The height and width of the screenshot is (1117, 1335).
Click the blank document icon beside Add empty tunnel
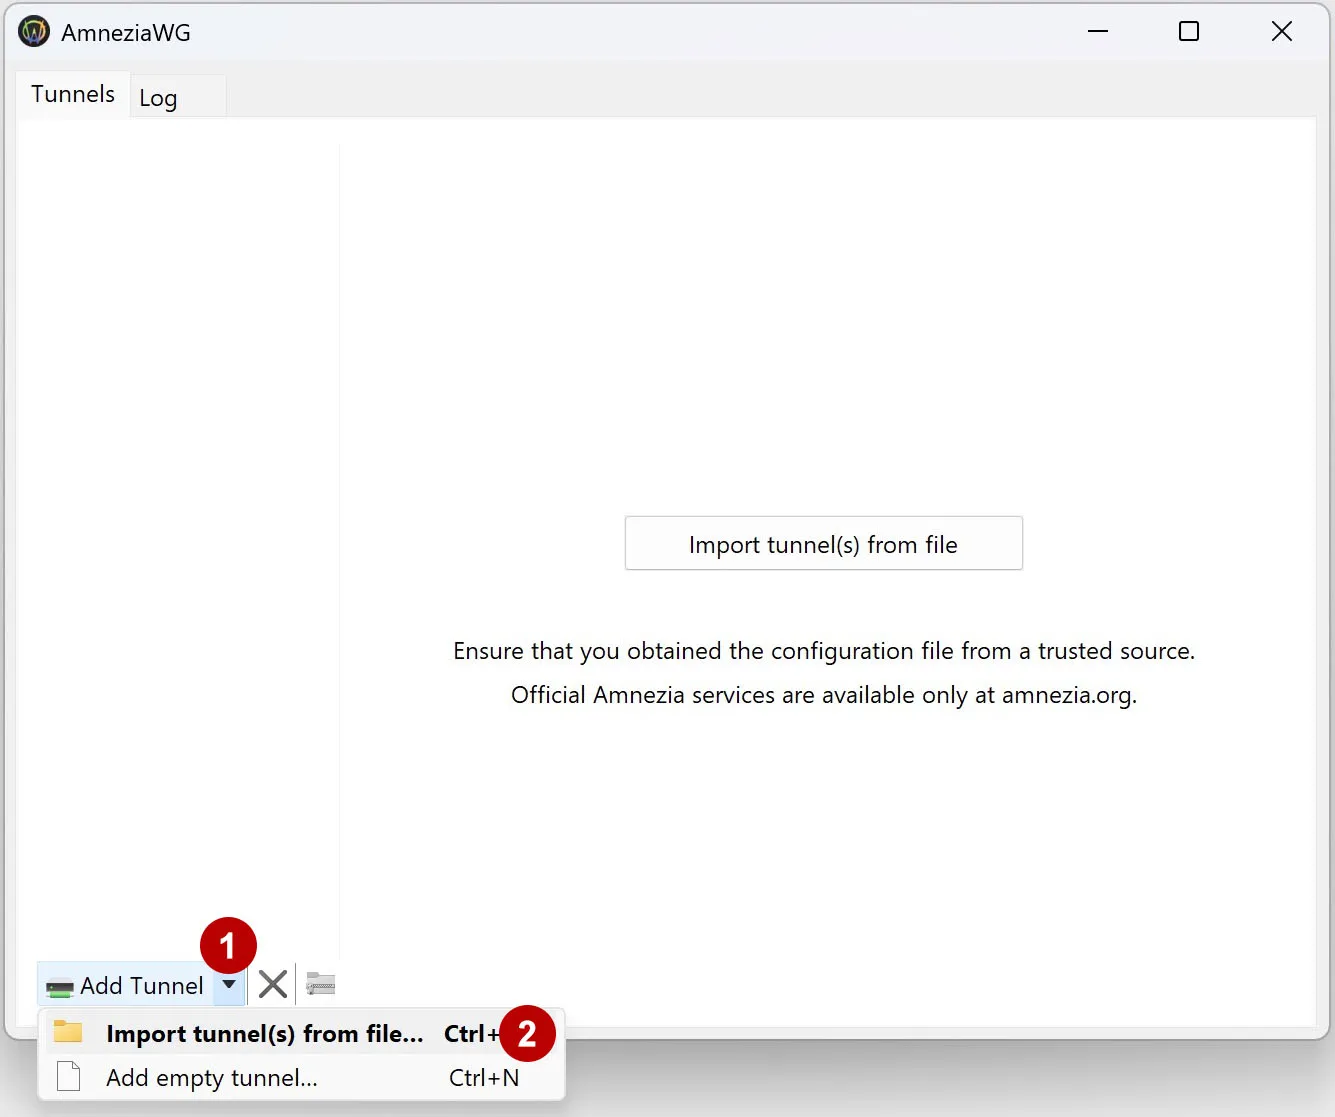coord(67,1076)
